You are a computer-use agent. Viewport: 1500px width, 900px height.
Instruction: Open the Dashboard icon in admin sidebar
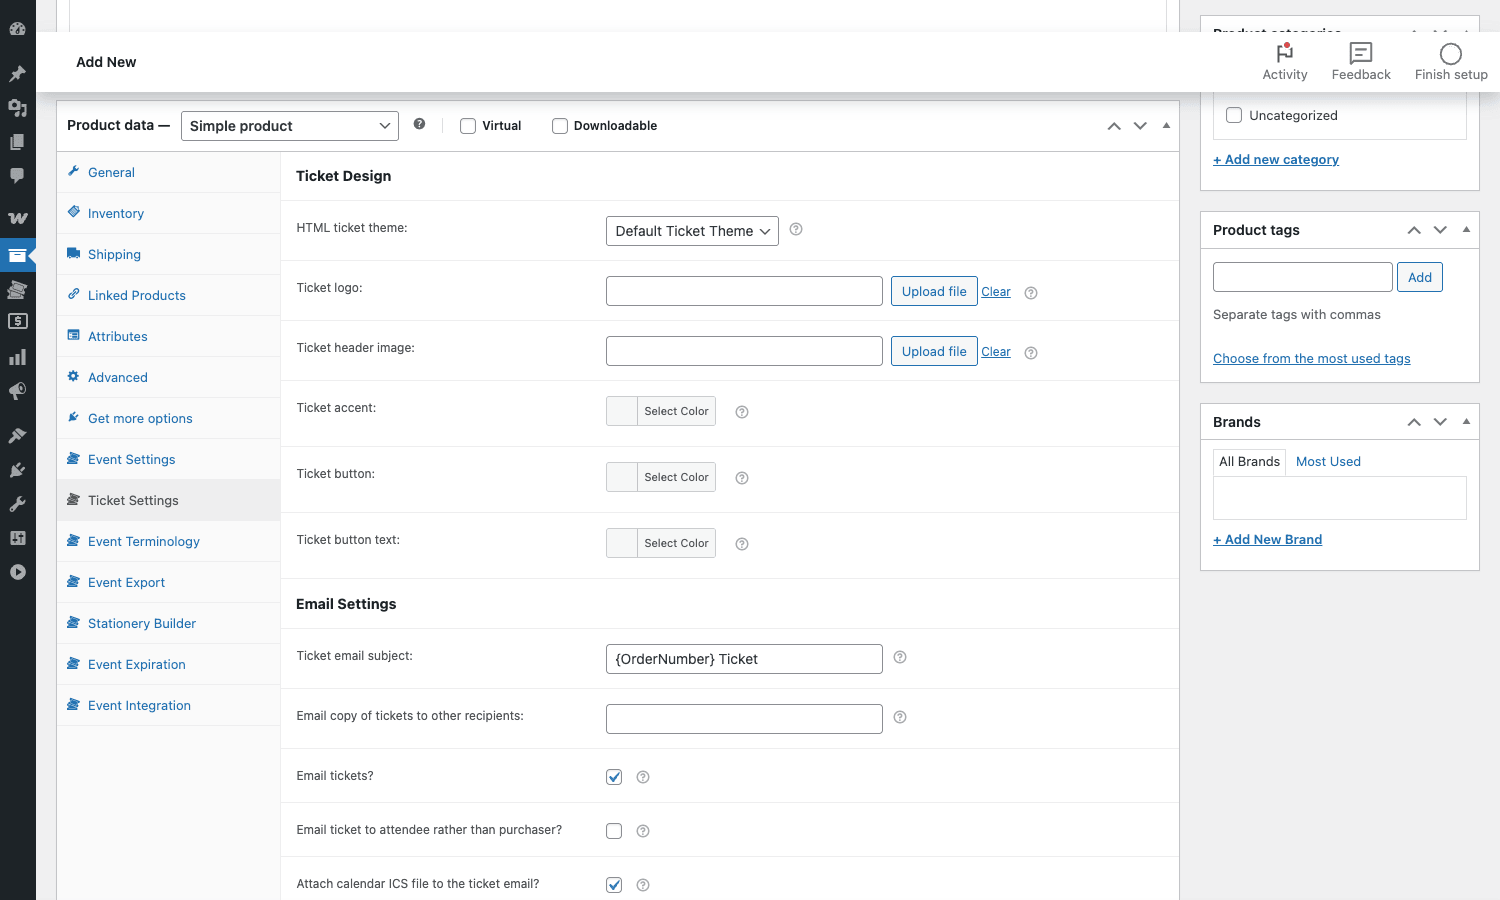pyautogui.click(x=17, y=29)
